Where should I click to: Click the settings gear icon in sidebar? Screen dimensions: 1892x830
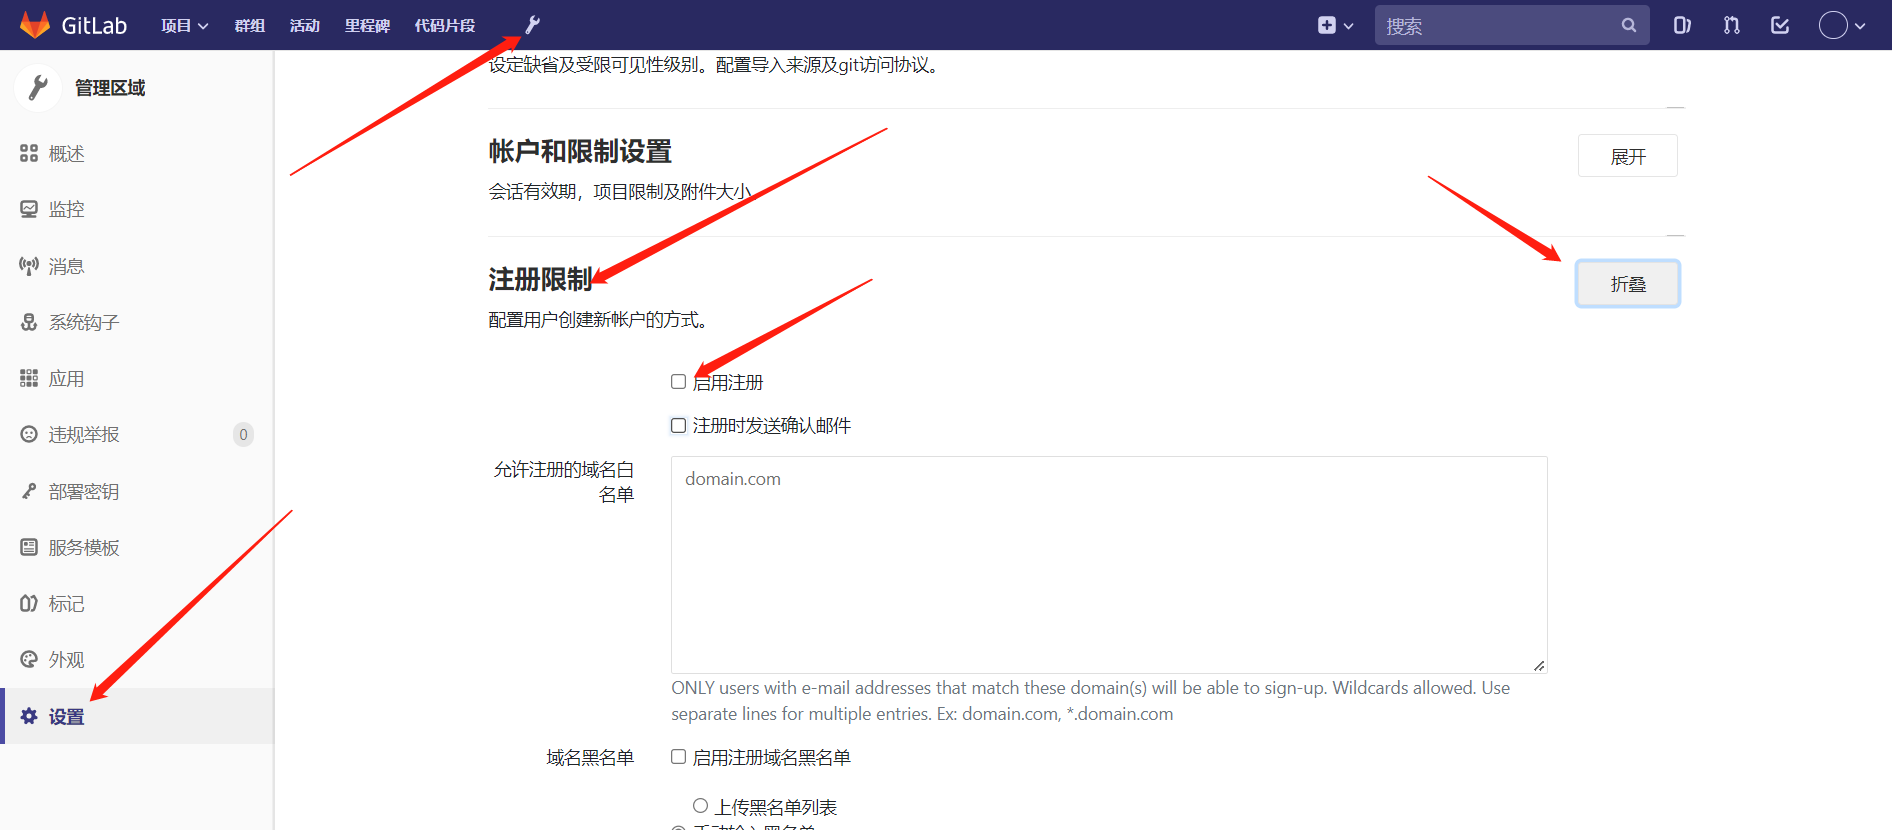(29, 716)
